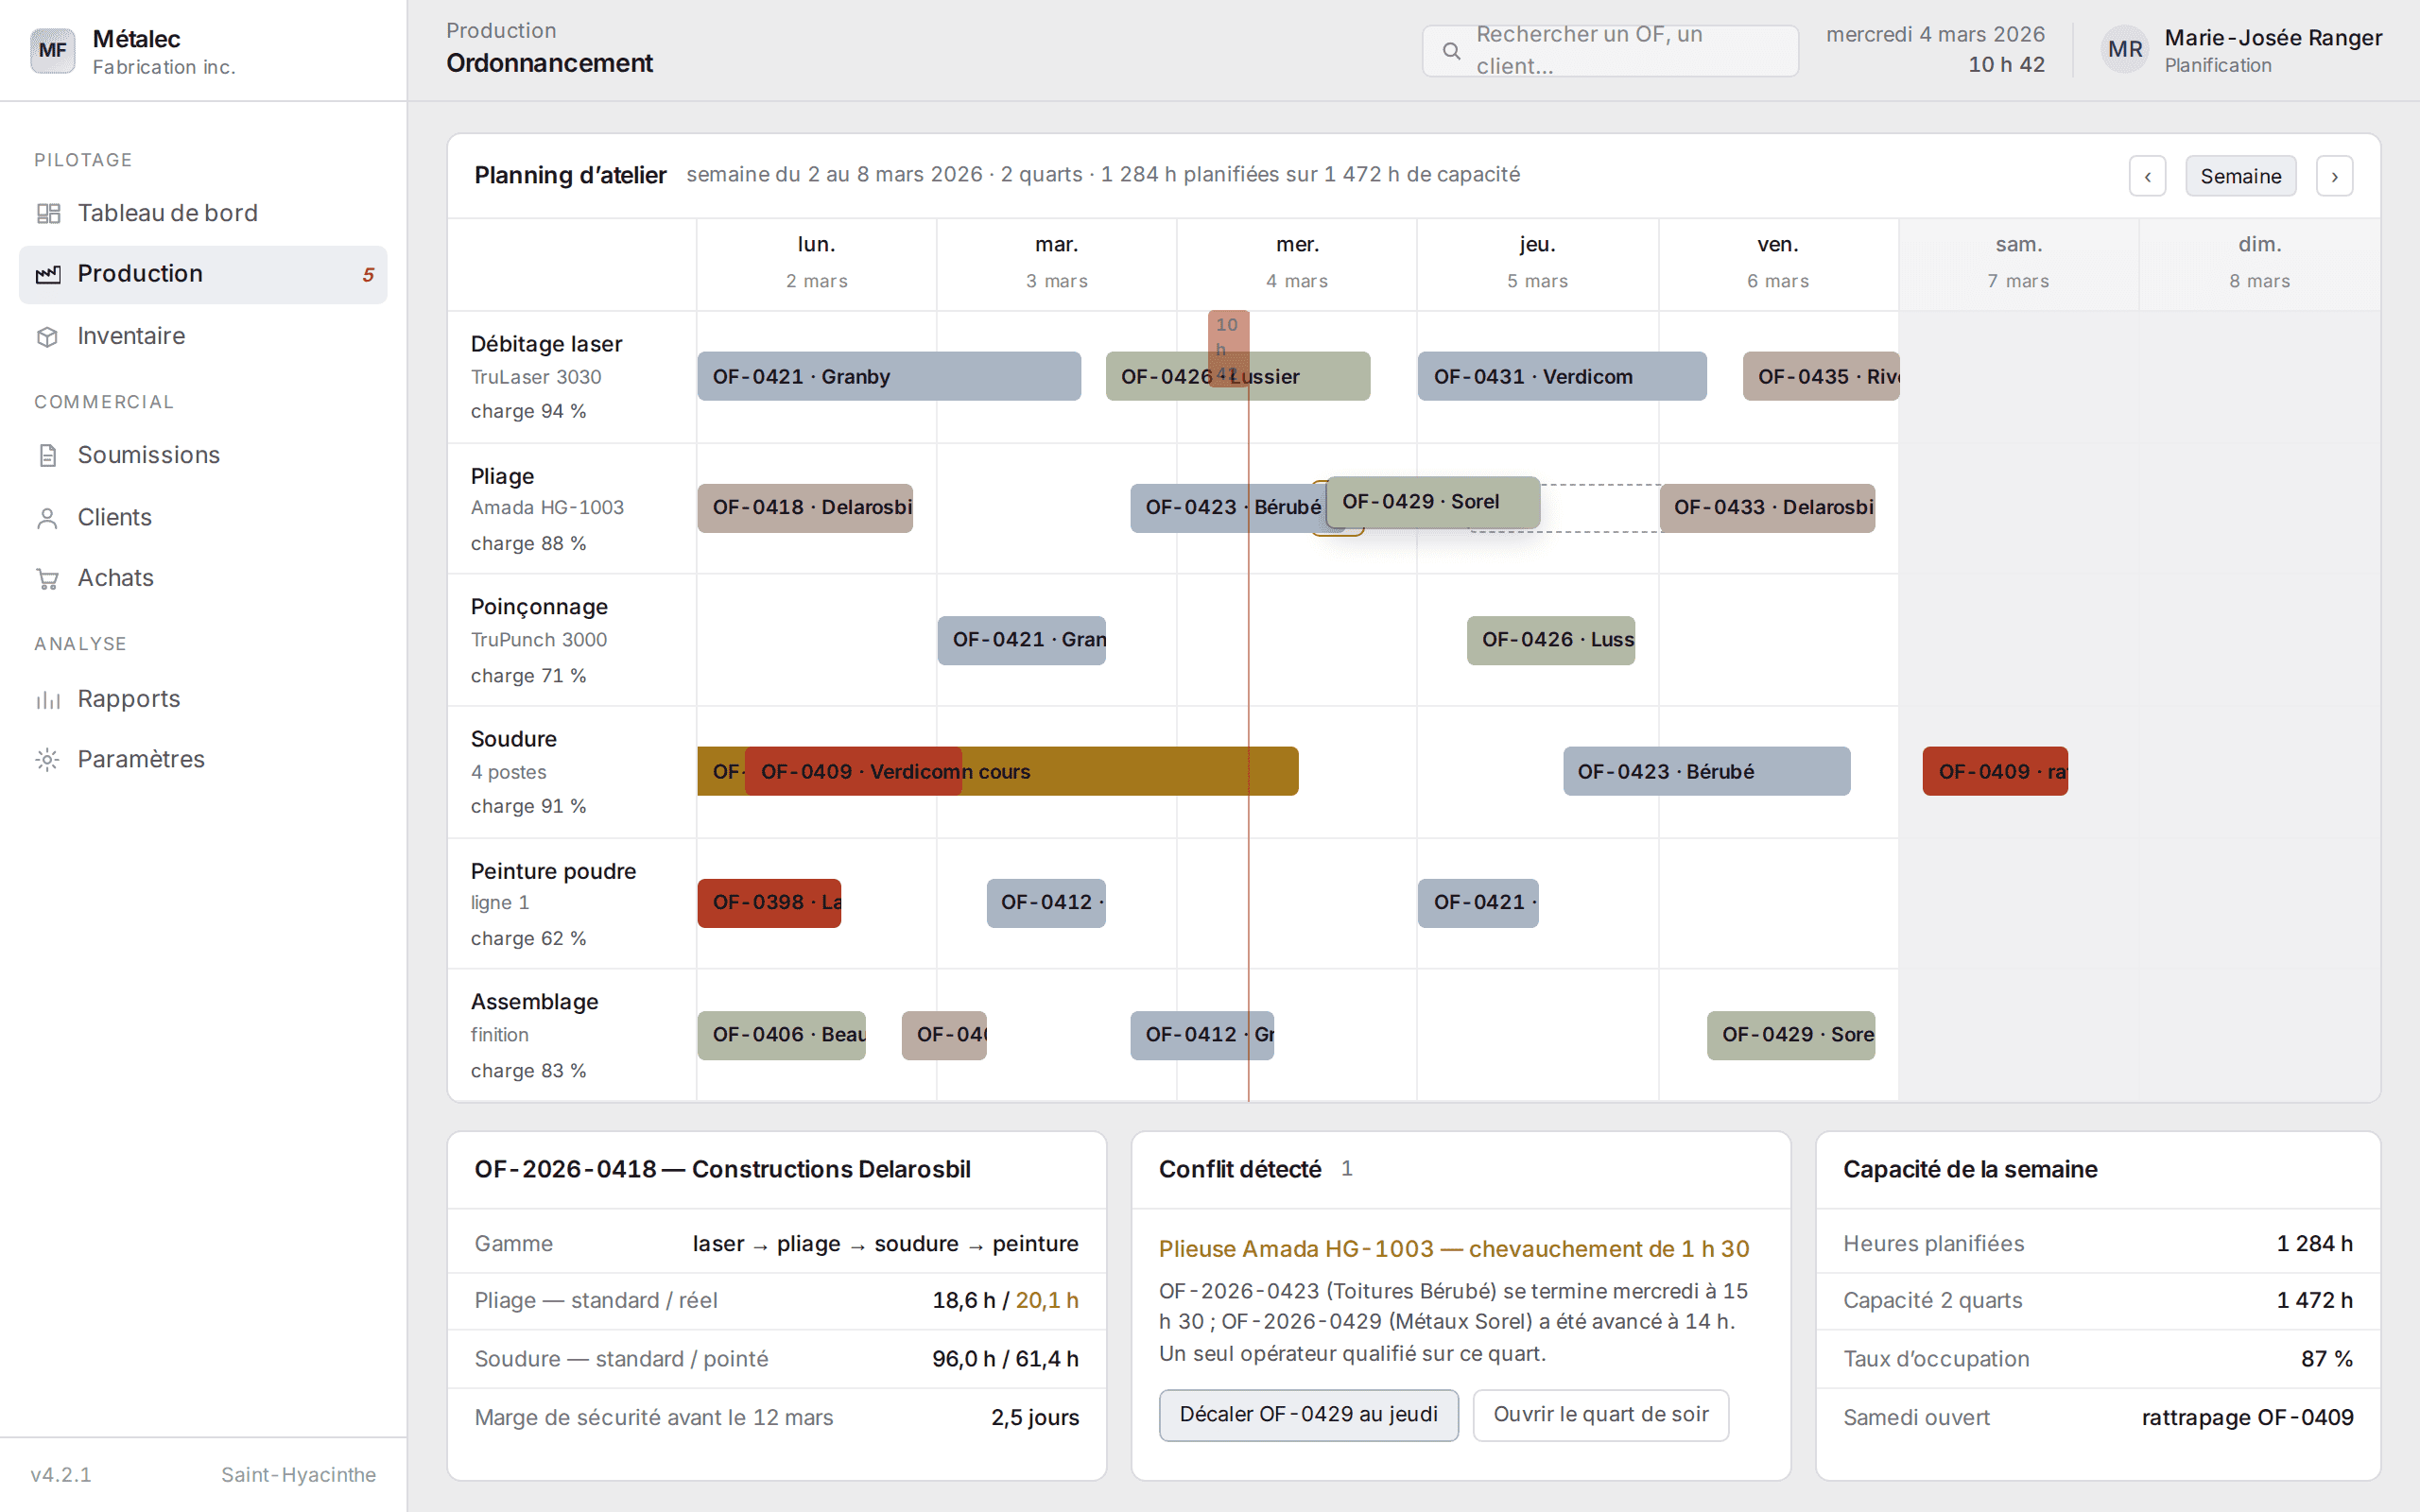Viewport: 2420px width, 1512px height.
Task: Open the Soumissions document icon
Action: [47, 455]
